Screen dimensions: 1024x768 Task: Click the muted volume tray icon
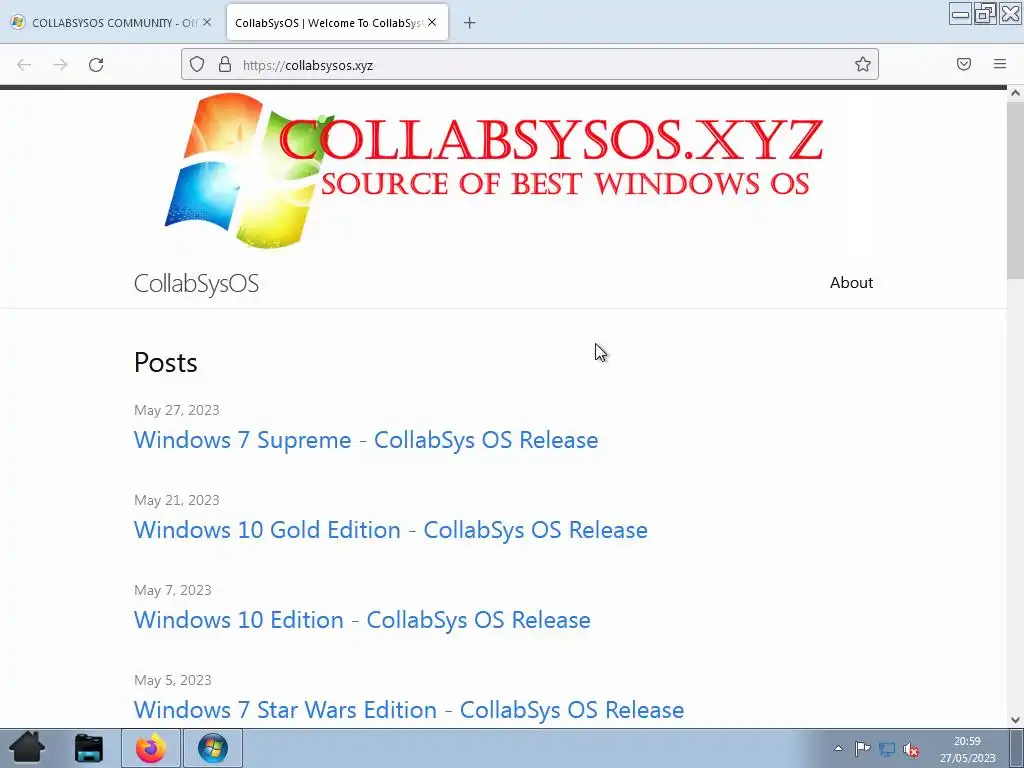click(x=911, y=749)
